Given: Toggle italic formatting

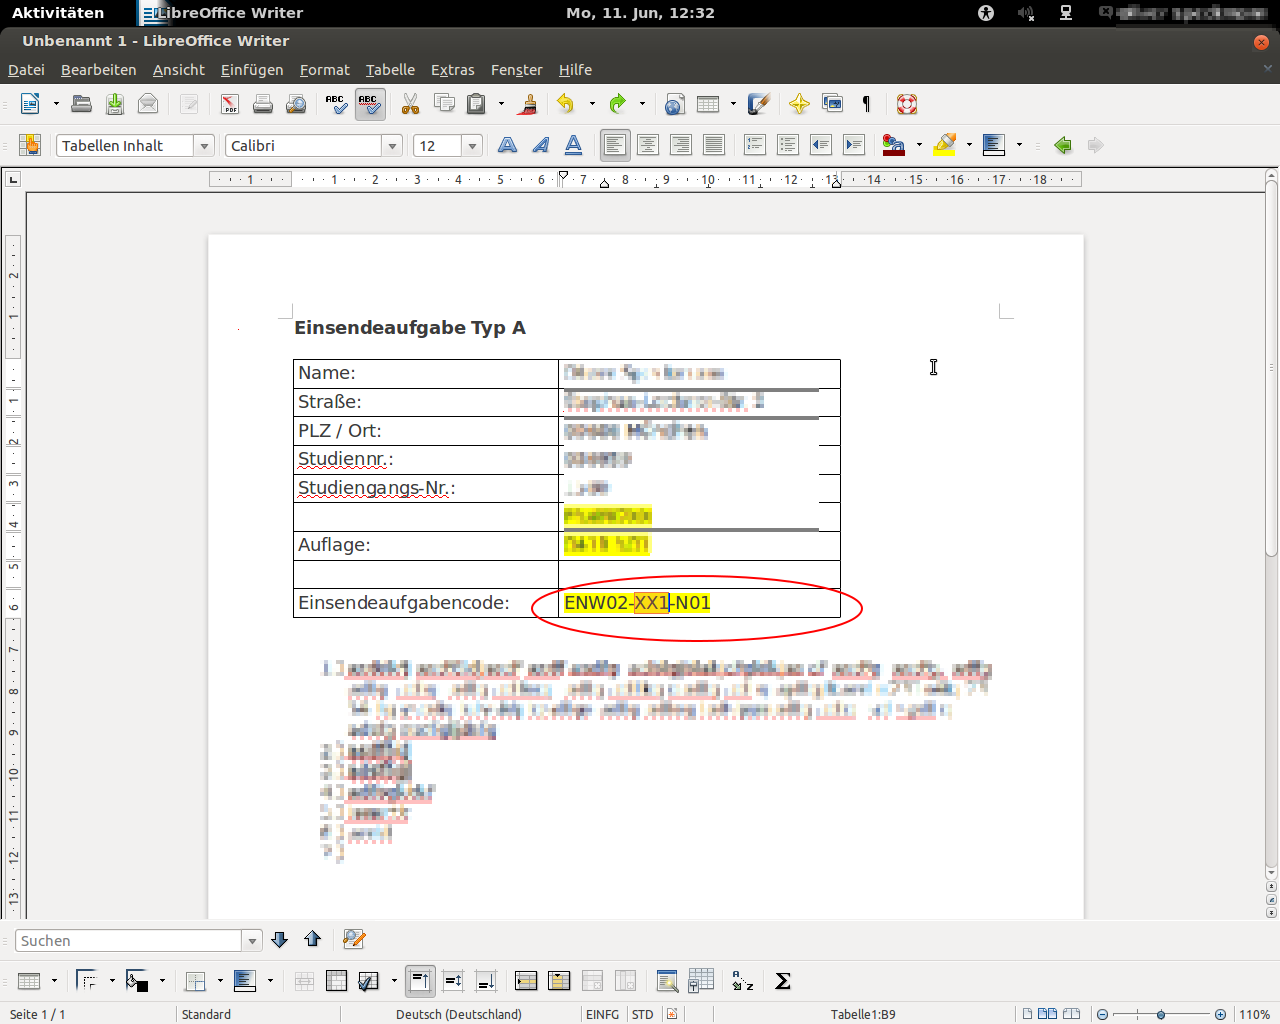Looking at the screenshot, I should 541,146.
